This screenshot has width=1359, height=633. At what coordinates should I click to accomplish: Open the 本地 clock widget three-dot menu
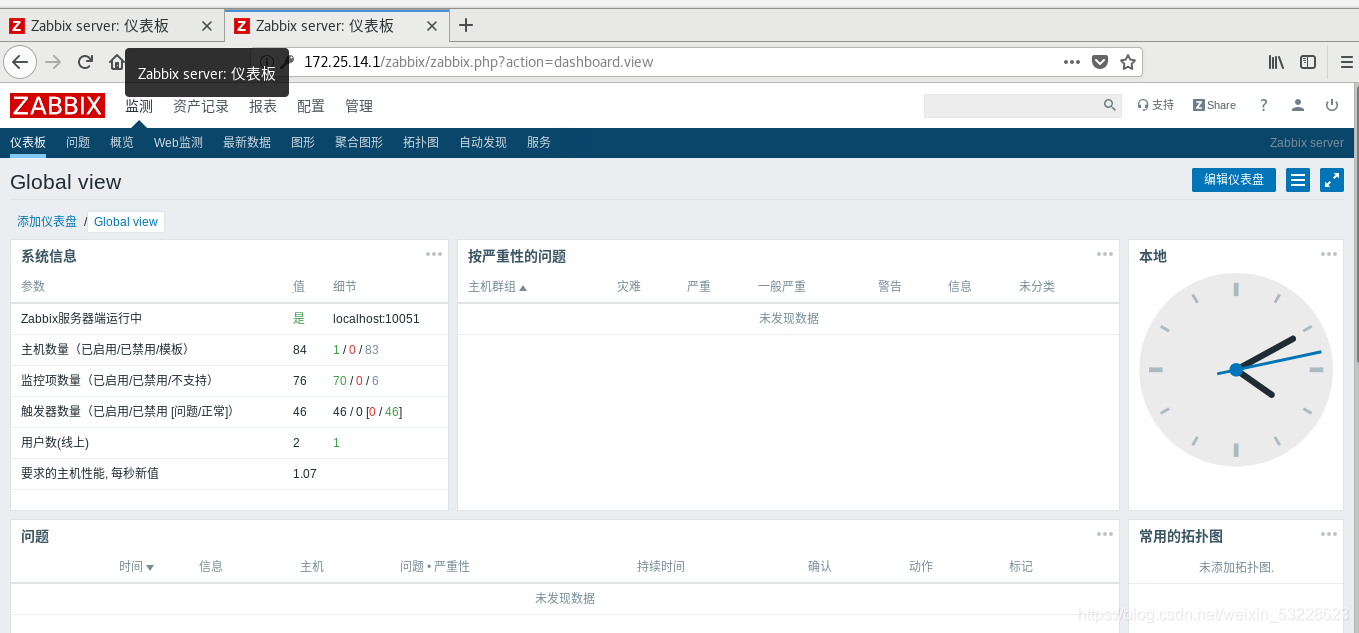pyautogui.click(x=1329, y=254)
